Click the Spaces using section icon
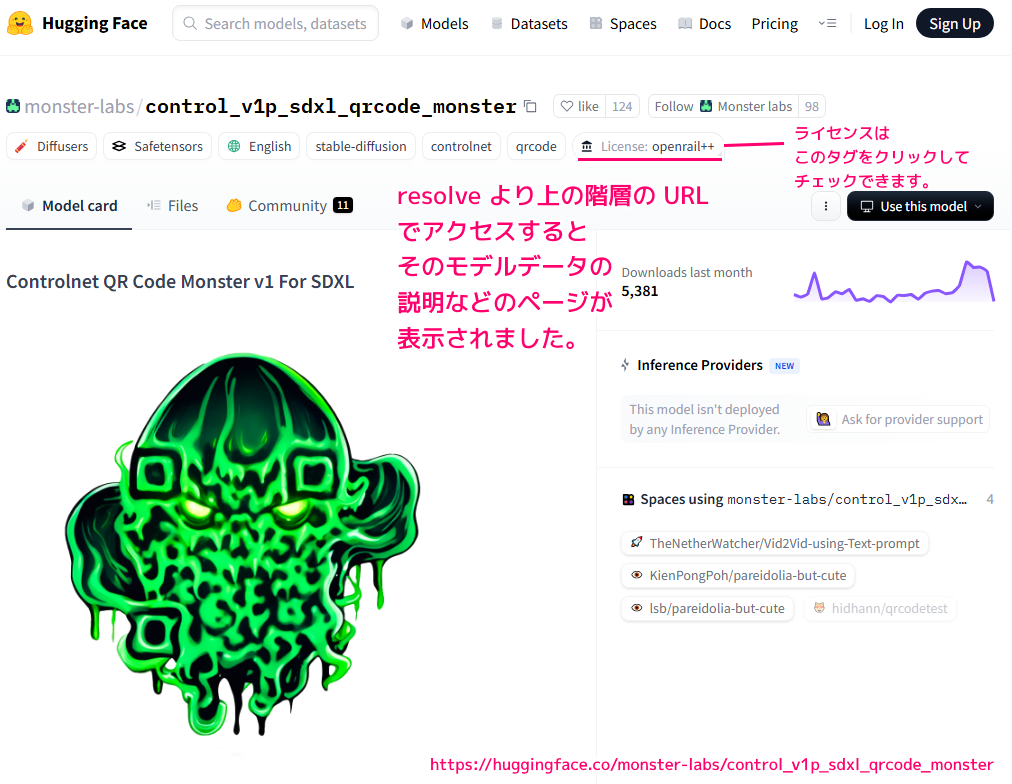 [628, 499]
